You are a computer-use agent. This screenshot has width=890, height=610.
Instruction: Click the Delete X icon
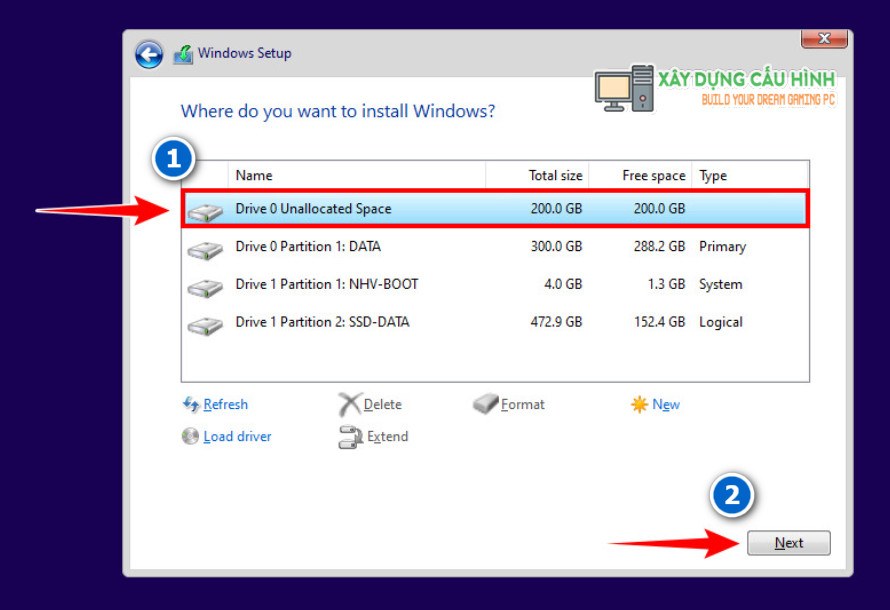349,404
